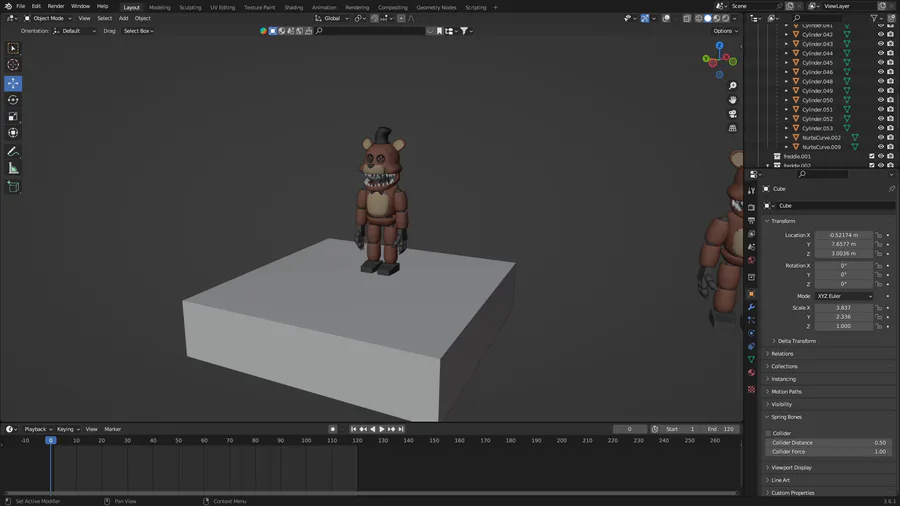Activate the Move tool
This screenshot has width=900, height=506.
point(13,83)
